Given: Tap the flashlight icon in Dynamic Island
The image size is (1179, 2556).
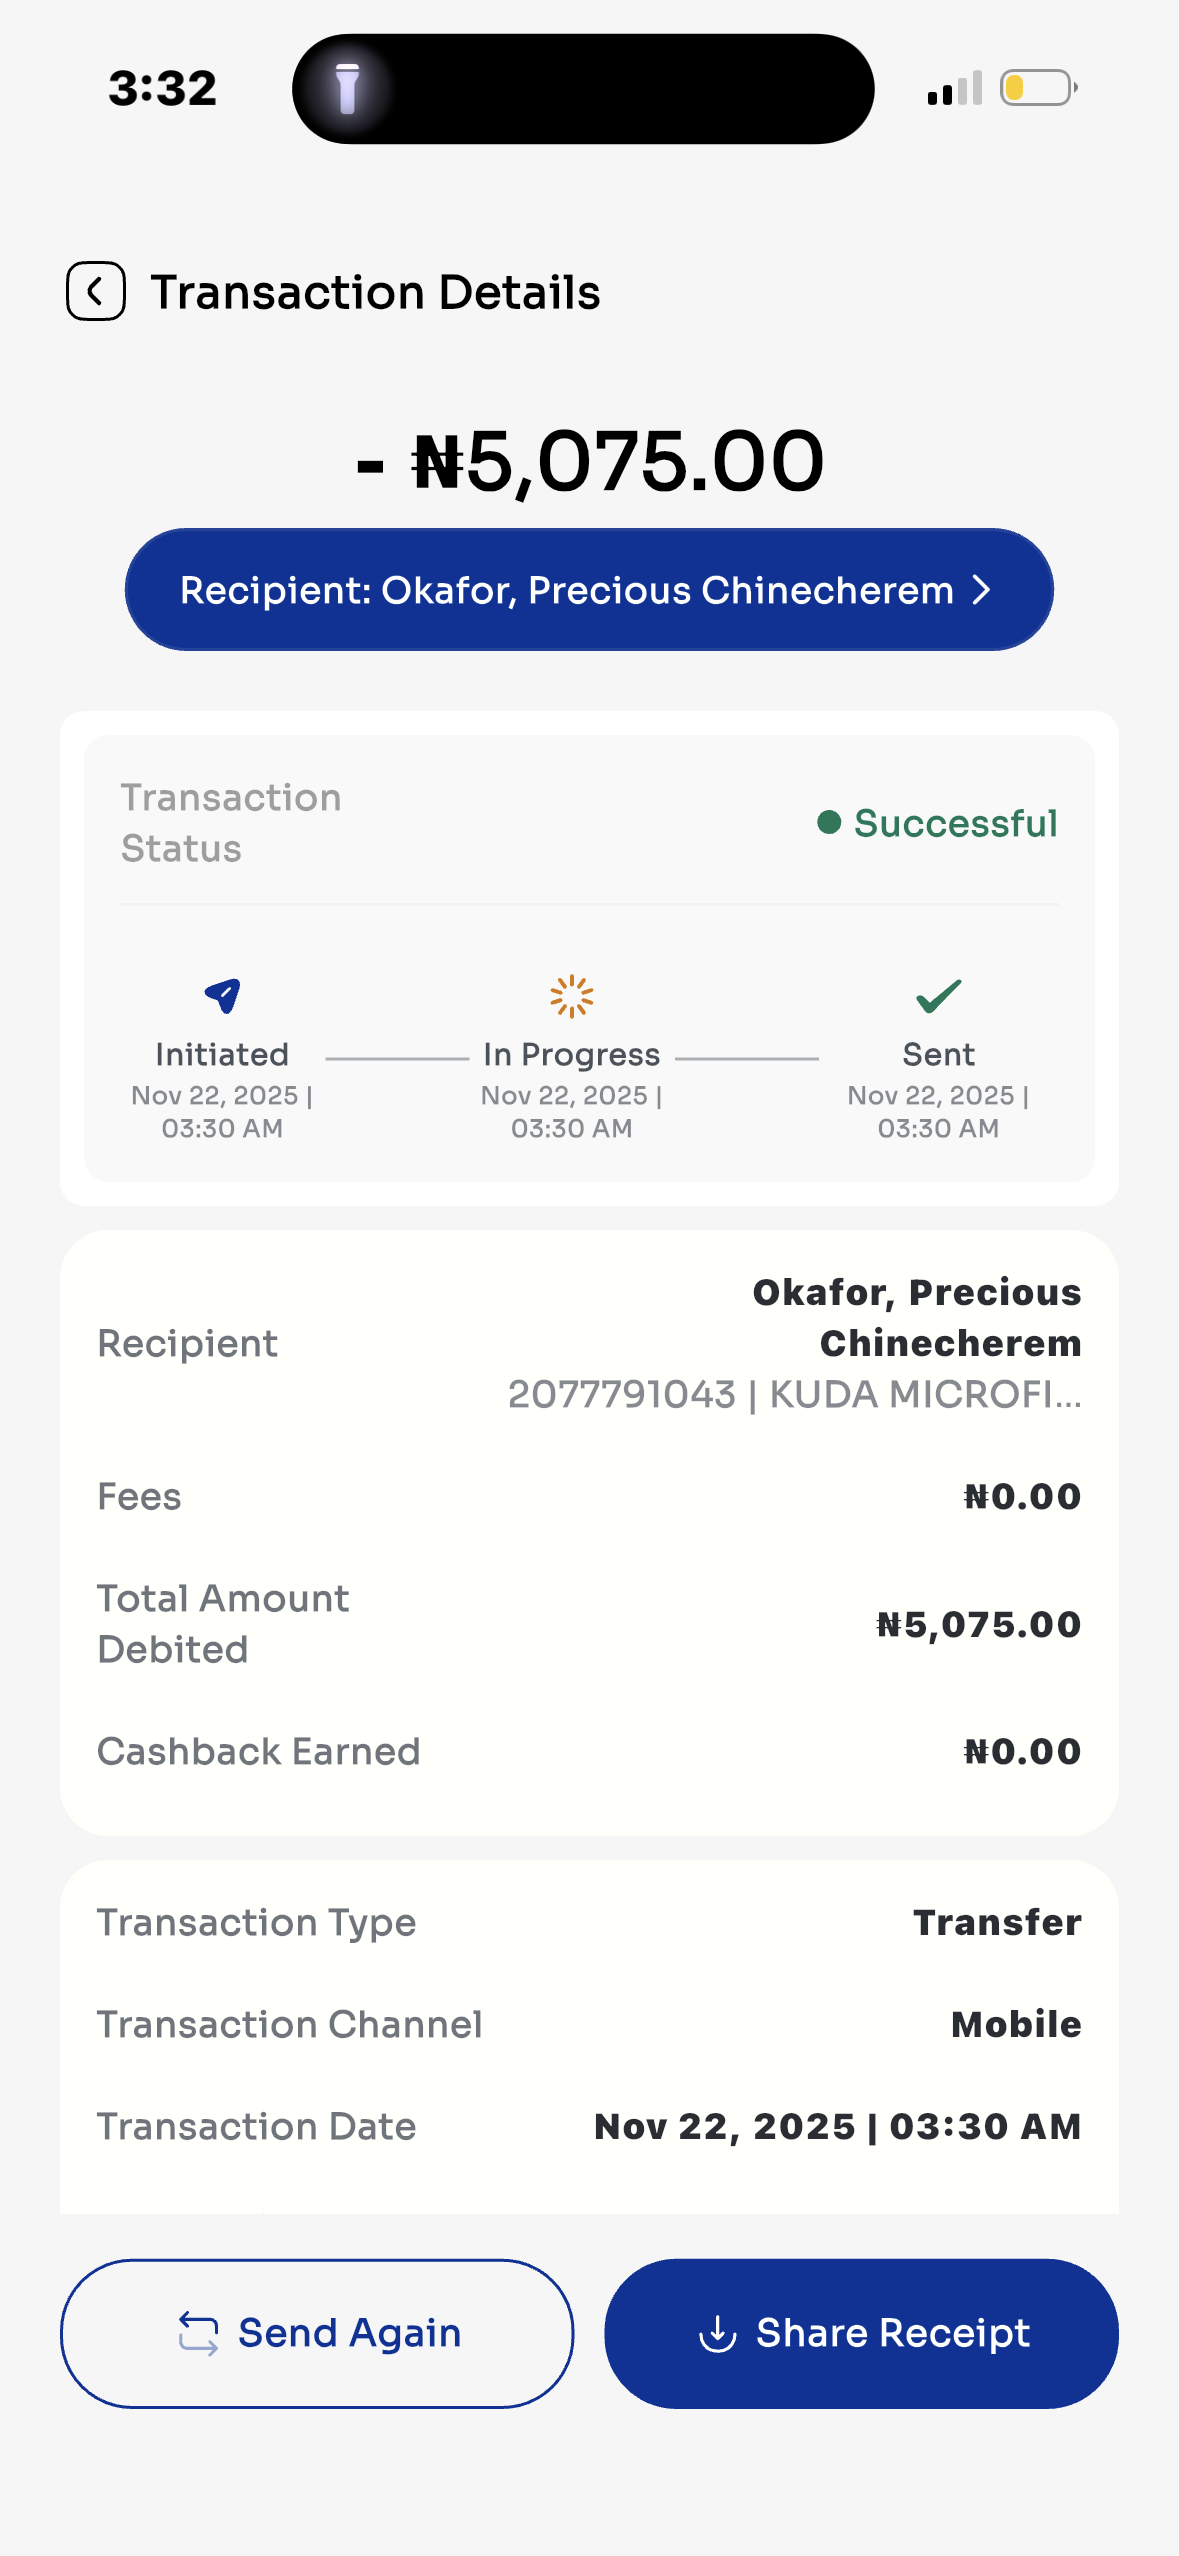Looking at the screenshot, I should 347,88.
